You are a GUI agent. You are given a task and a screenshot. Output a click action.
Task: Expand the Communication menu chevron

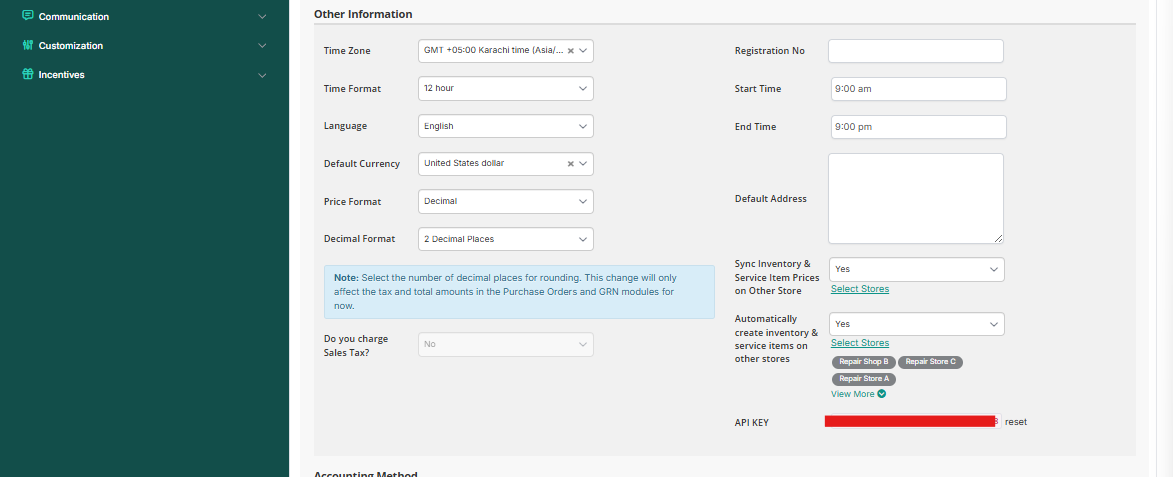point(262,17)
